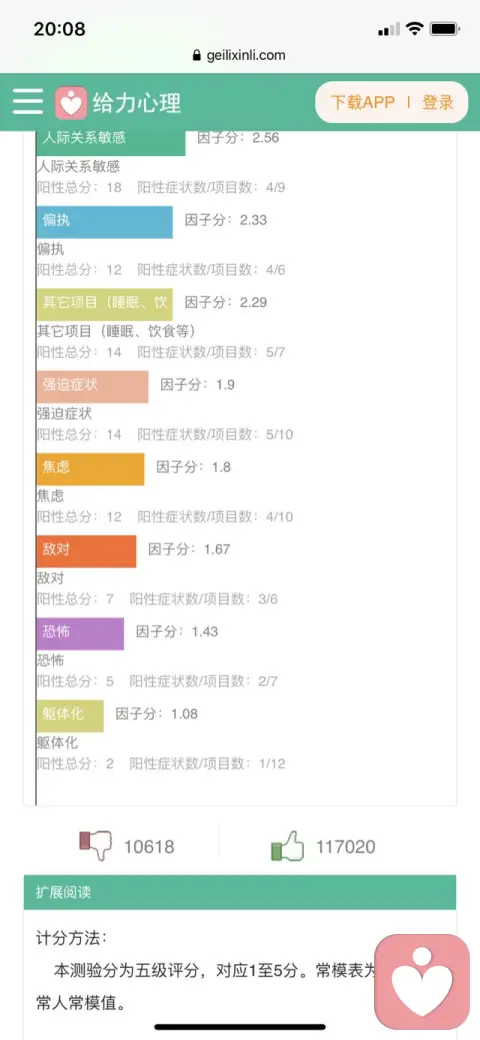This screenshot has height=1040, width=480.
Task: Select the blue 偏执 factor bar
Action: (105, 222)
